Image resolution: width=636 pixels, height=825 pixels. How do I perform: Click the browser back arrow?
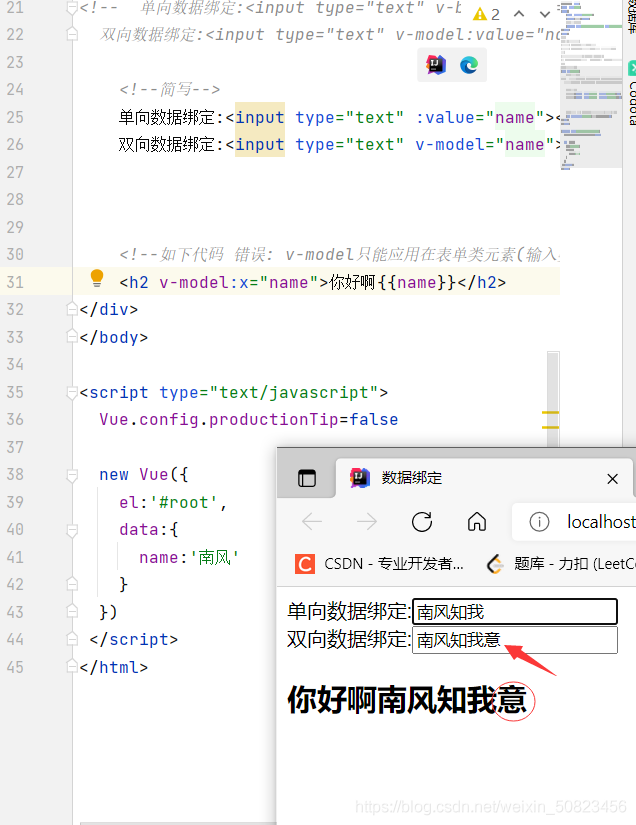(312, 522)
